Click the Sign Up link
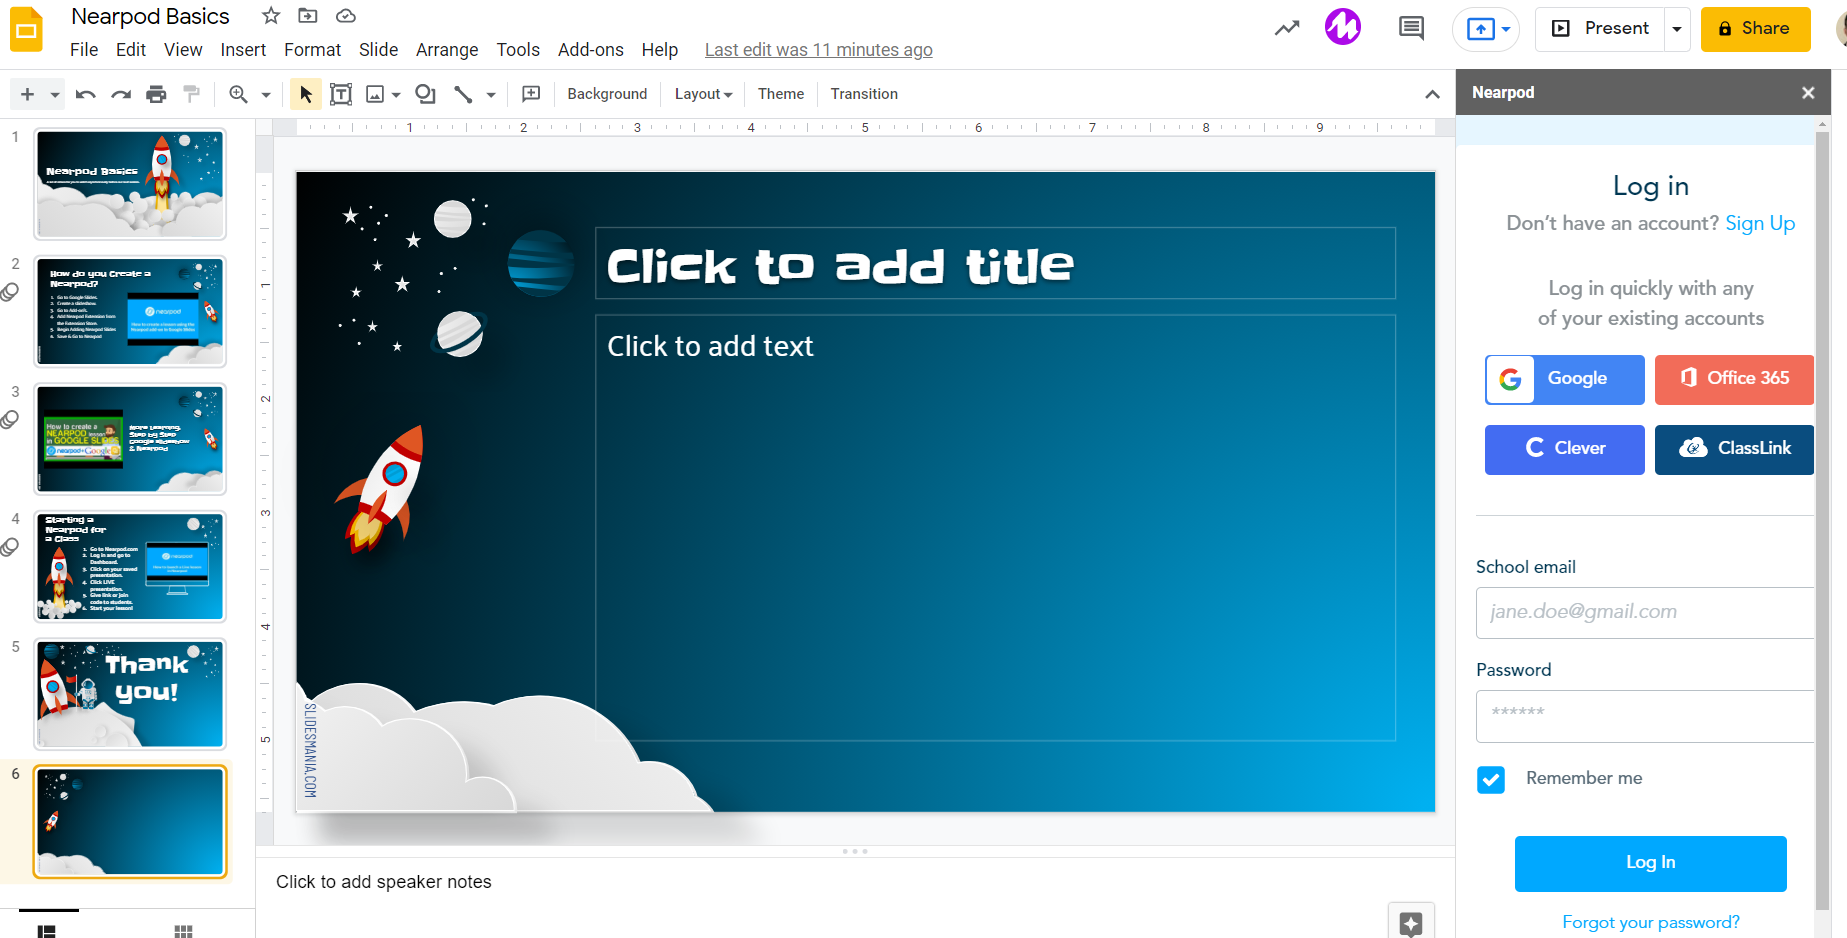The width and height of the screenshot is (1847, 938). click(1760, 223)
